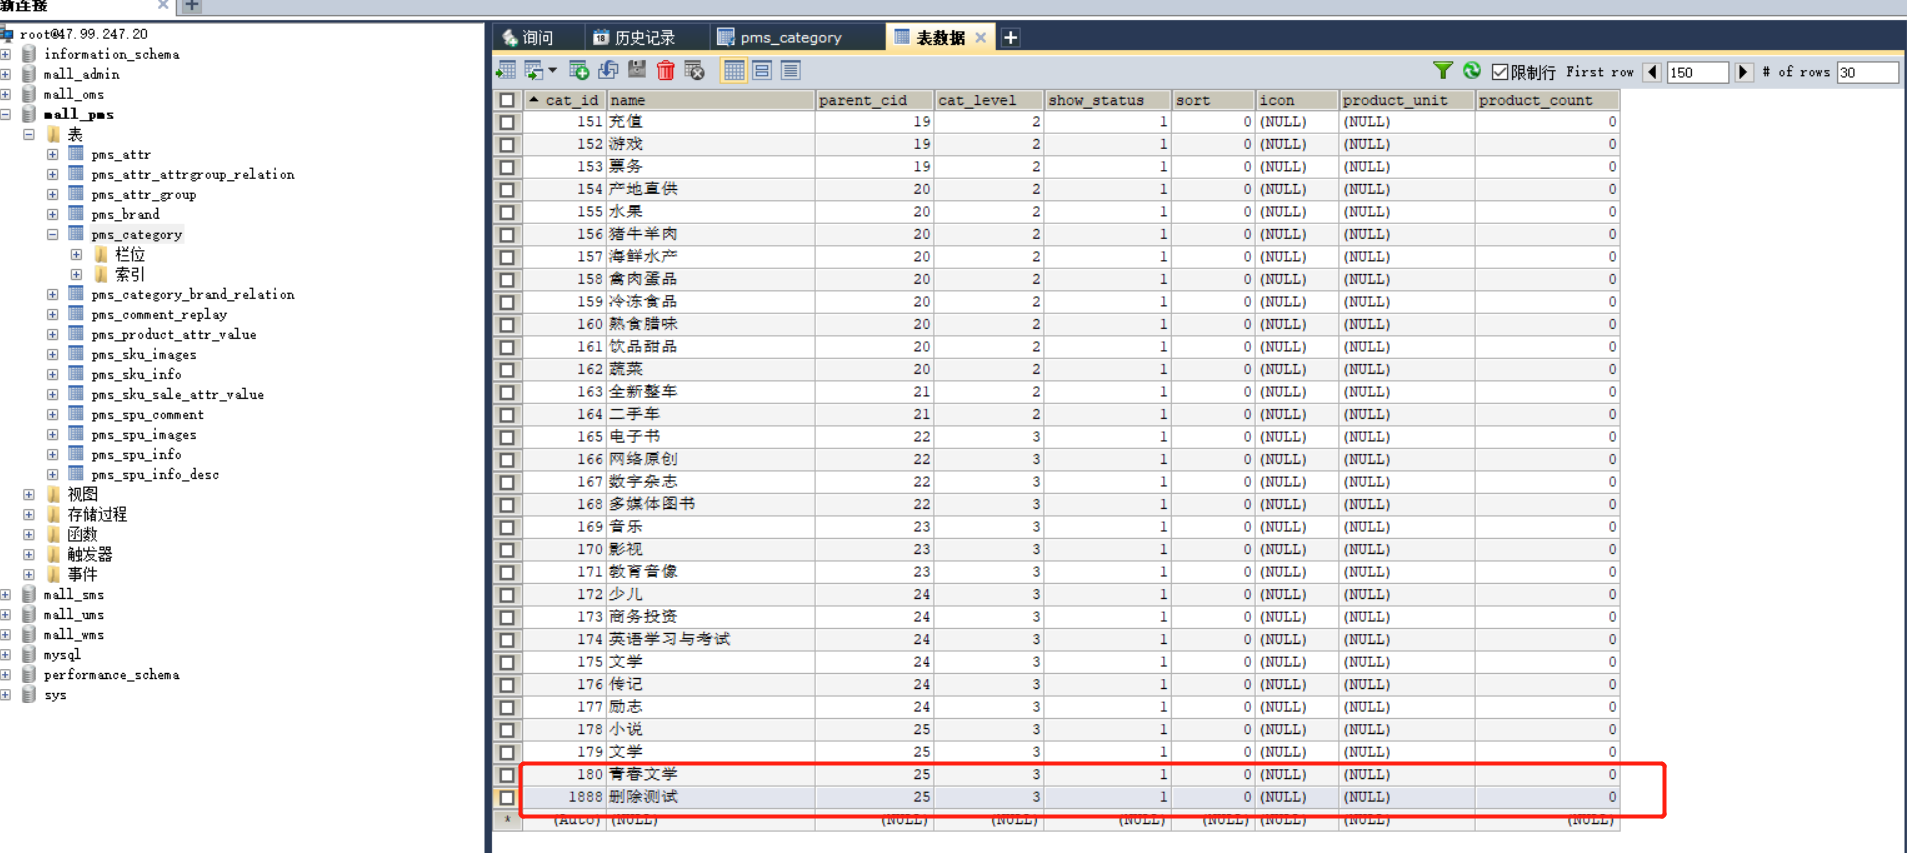Click the mysql database icon in the tree
Screen dimensions: 1907x853
pyautogui.click(x=29, y=654)
